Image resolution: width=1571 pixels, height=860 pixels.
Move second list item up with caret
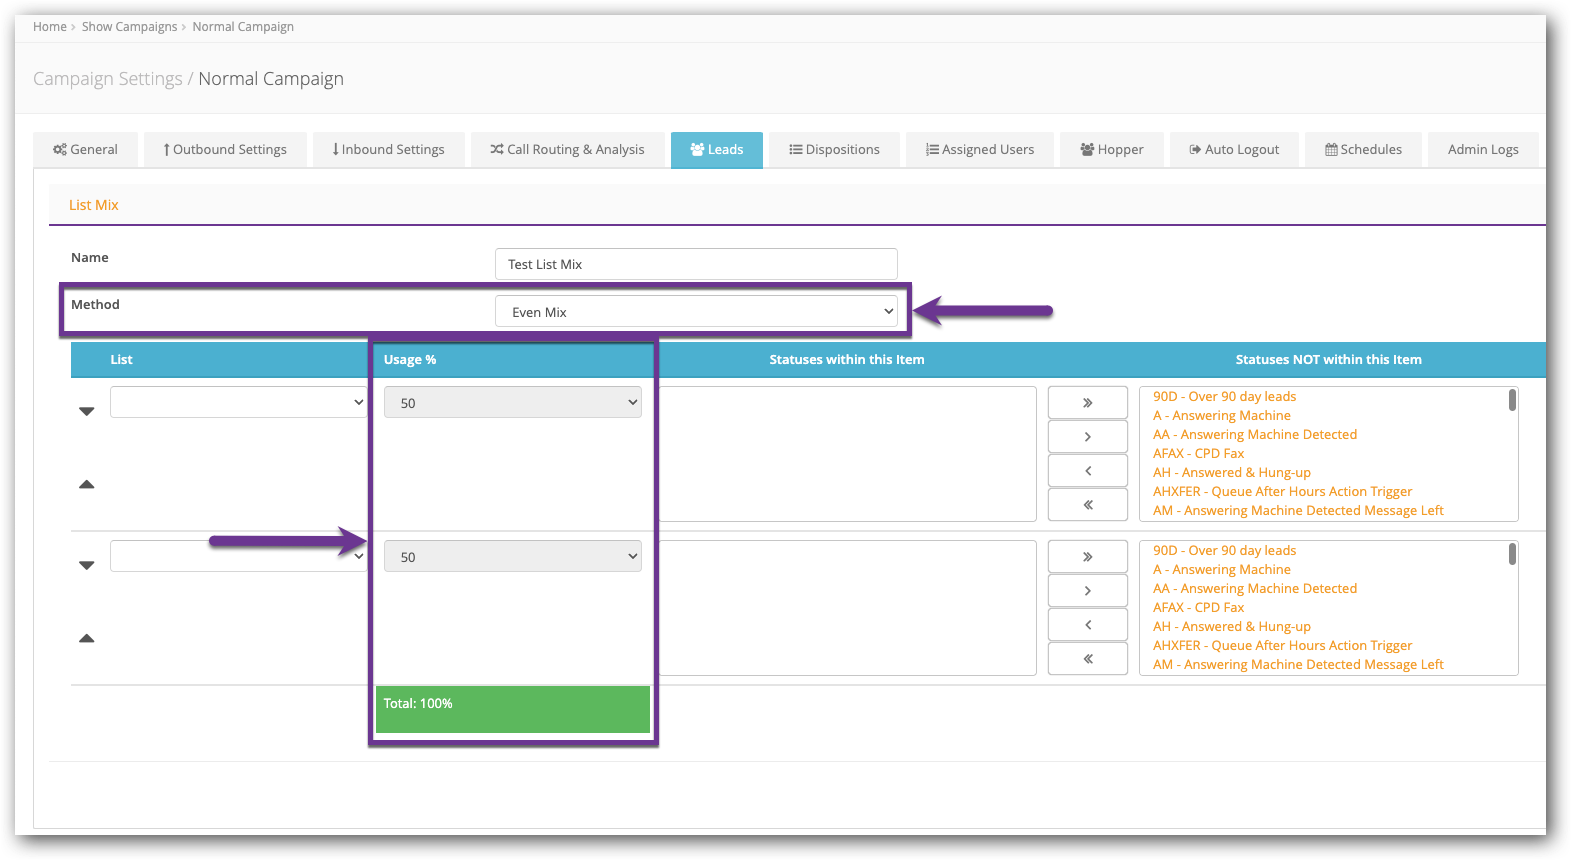(87, 638)
